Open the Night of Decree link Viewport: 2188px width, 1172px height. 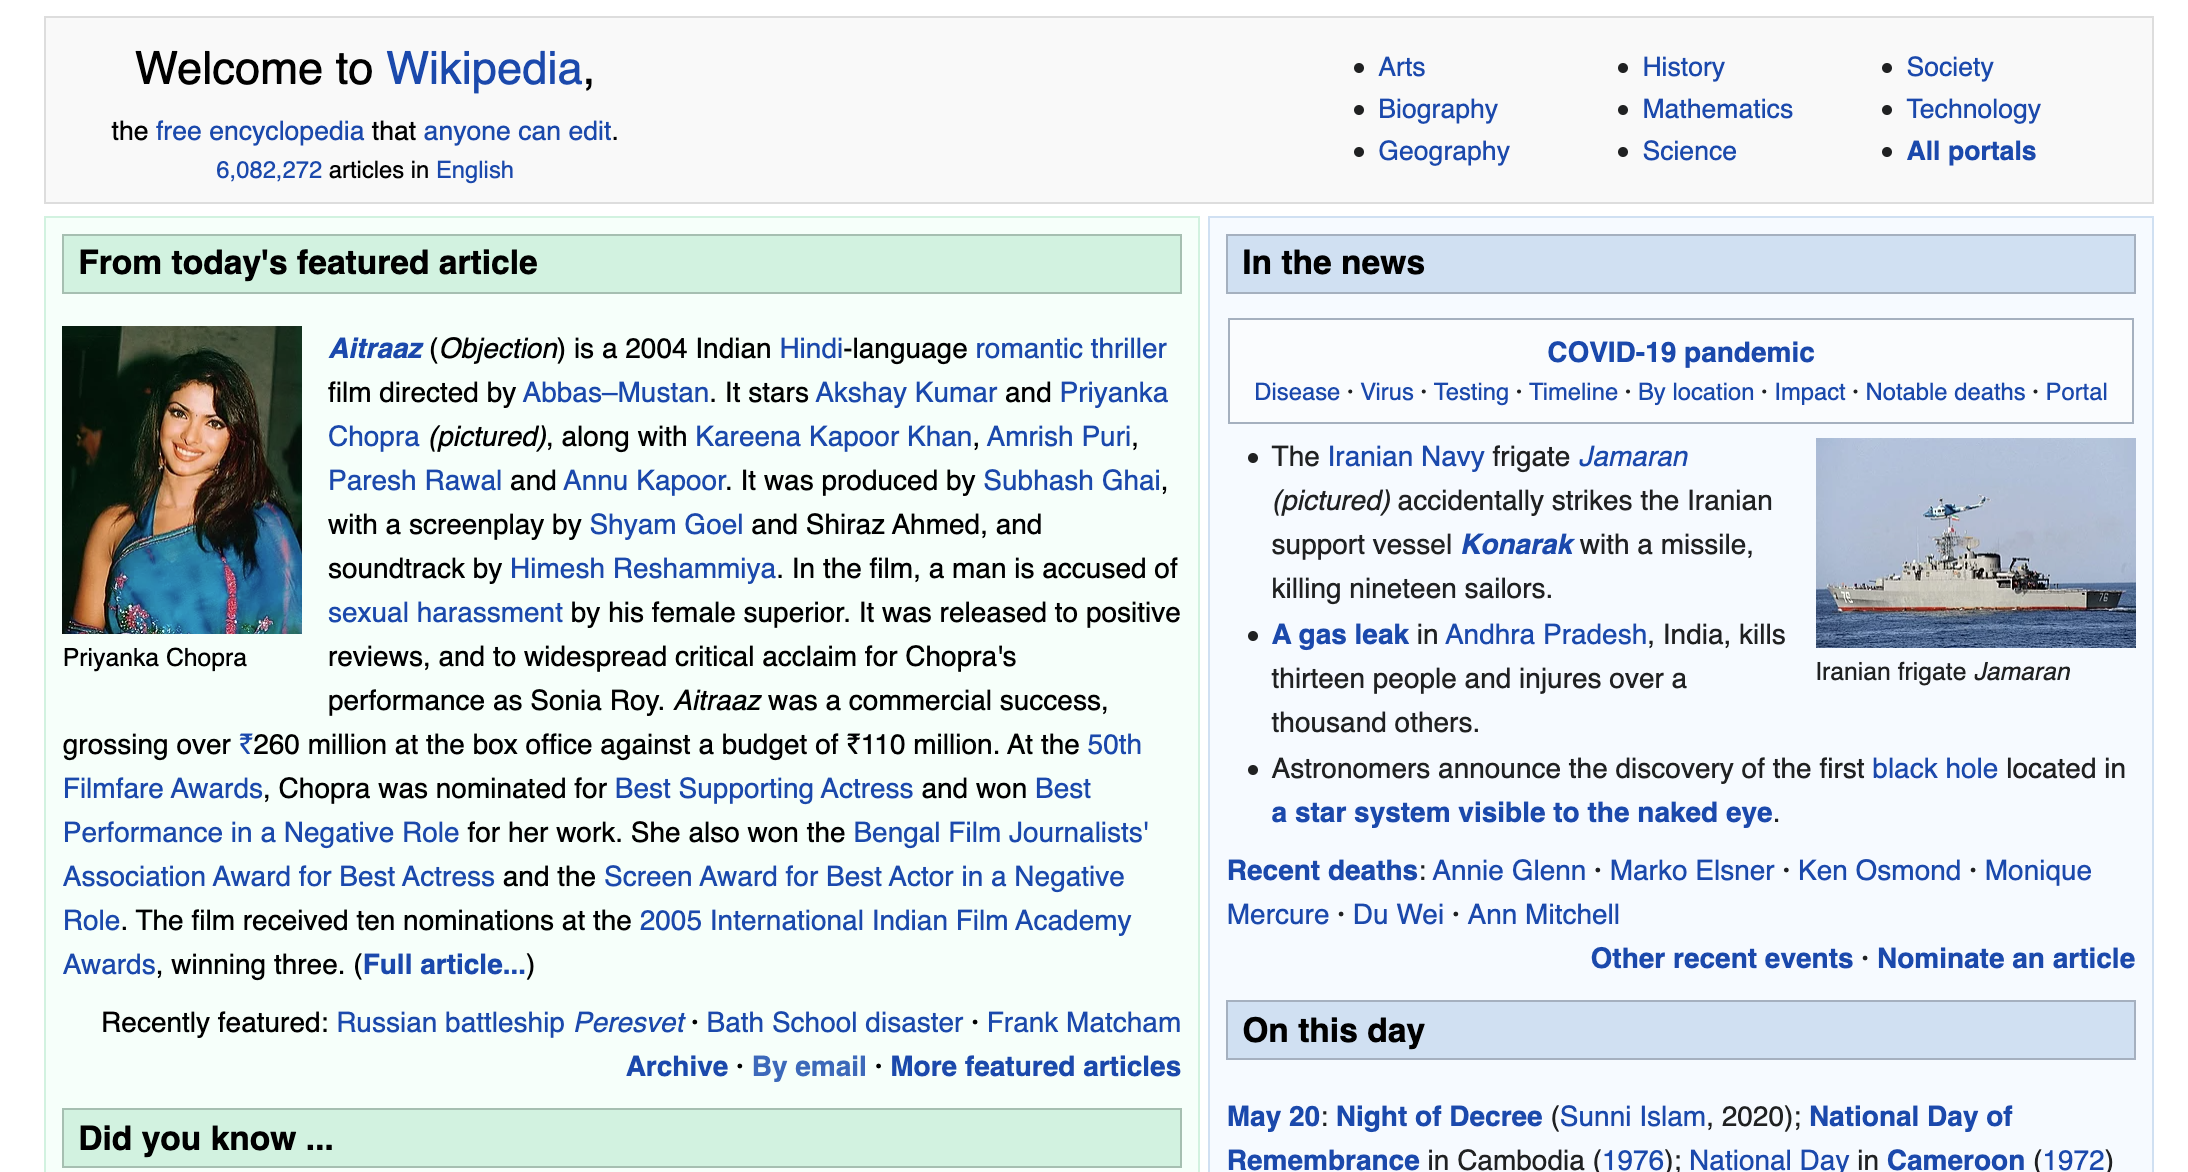(1438, 1117)
